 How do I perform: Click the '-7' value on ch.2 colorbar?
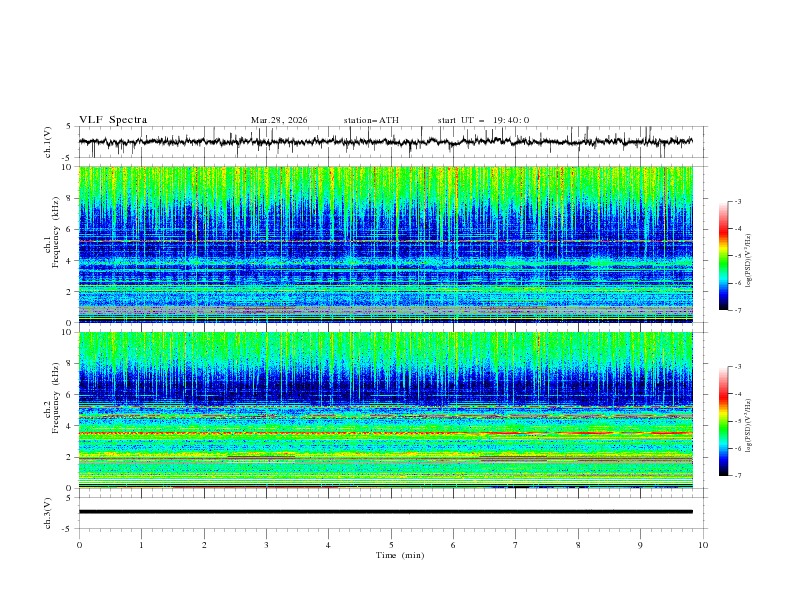[x=738, y=475]
